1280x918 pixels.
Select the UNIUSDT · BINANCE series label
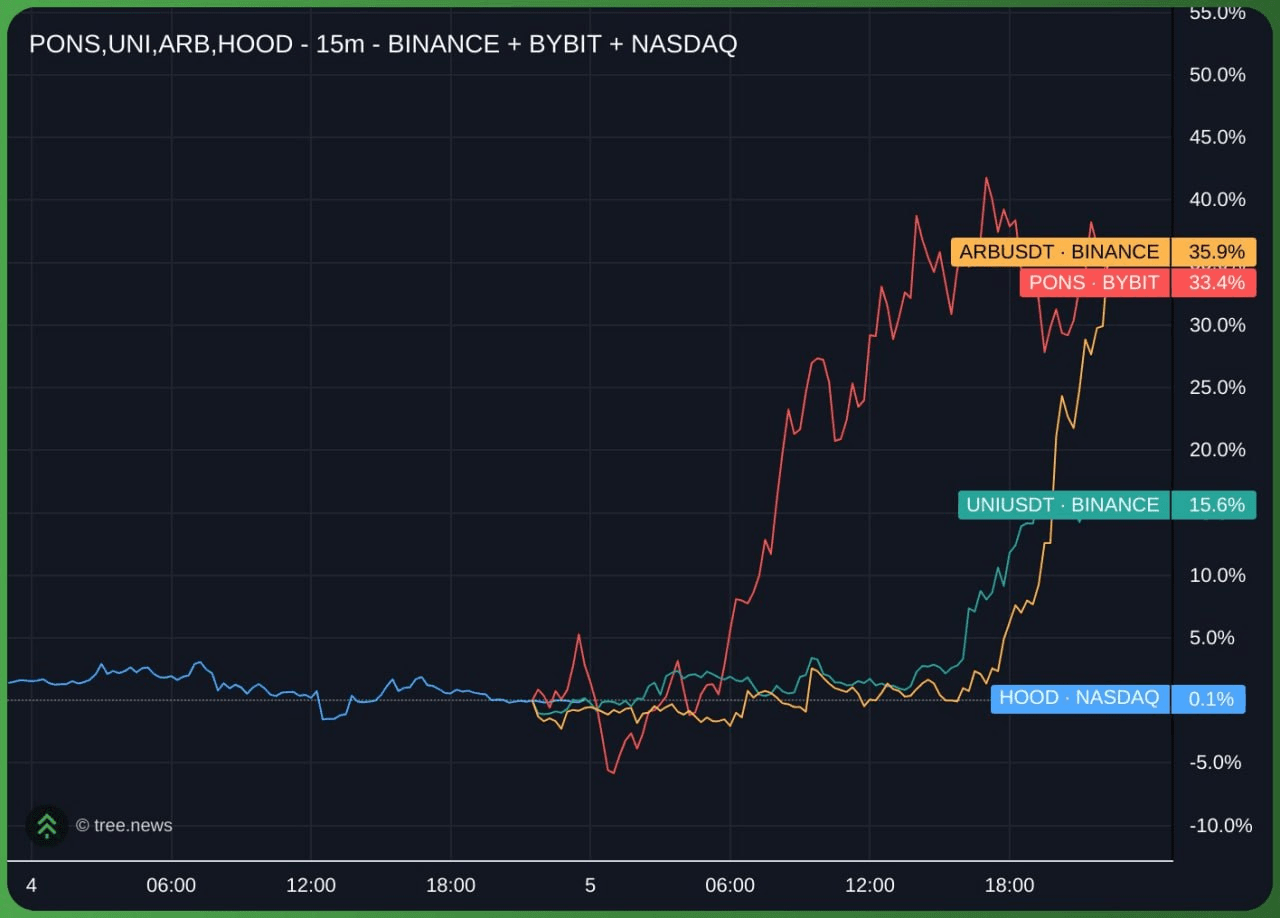coord(1063,505)
